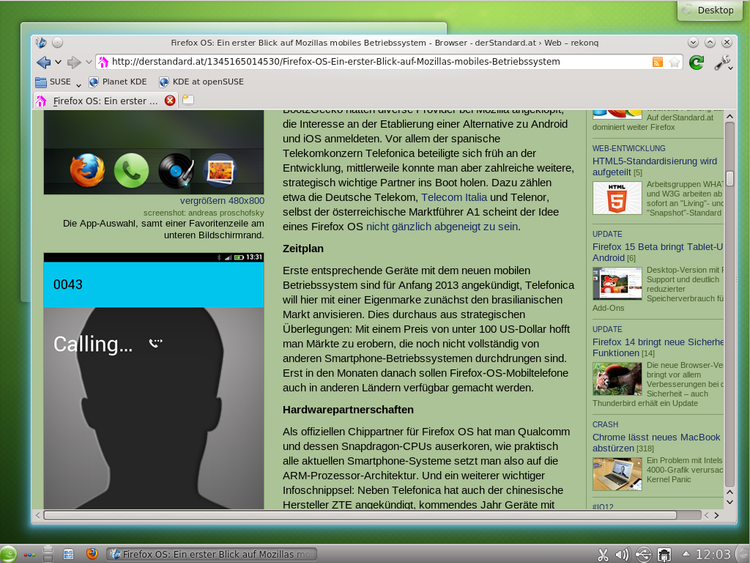Close the Firefox OS article tab

pyautogui.click(x=170, y=100)
